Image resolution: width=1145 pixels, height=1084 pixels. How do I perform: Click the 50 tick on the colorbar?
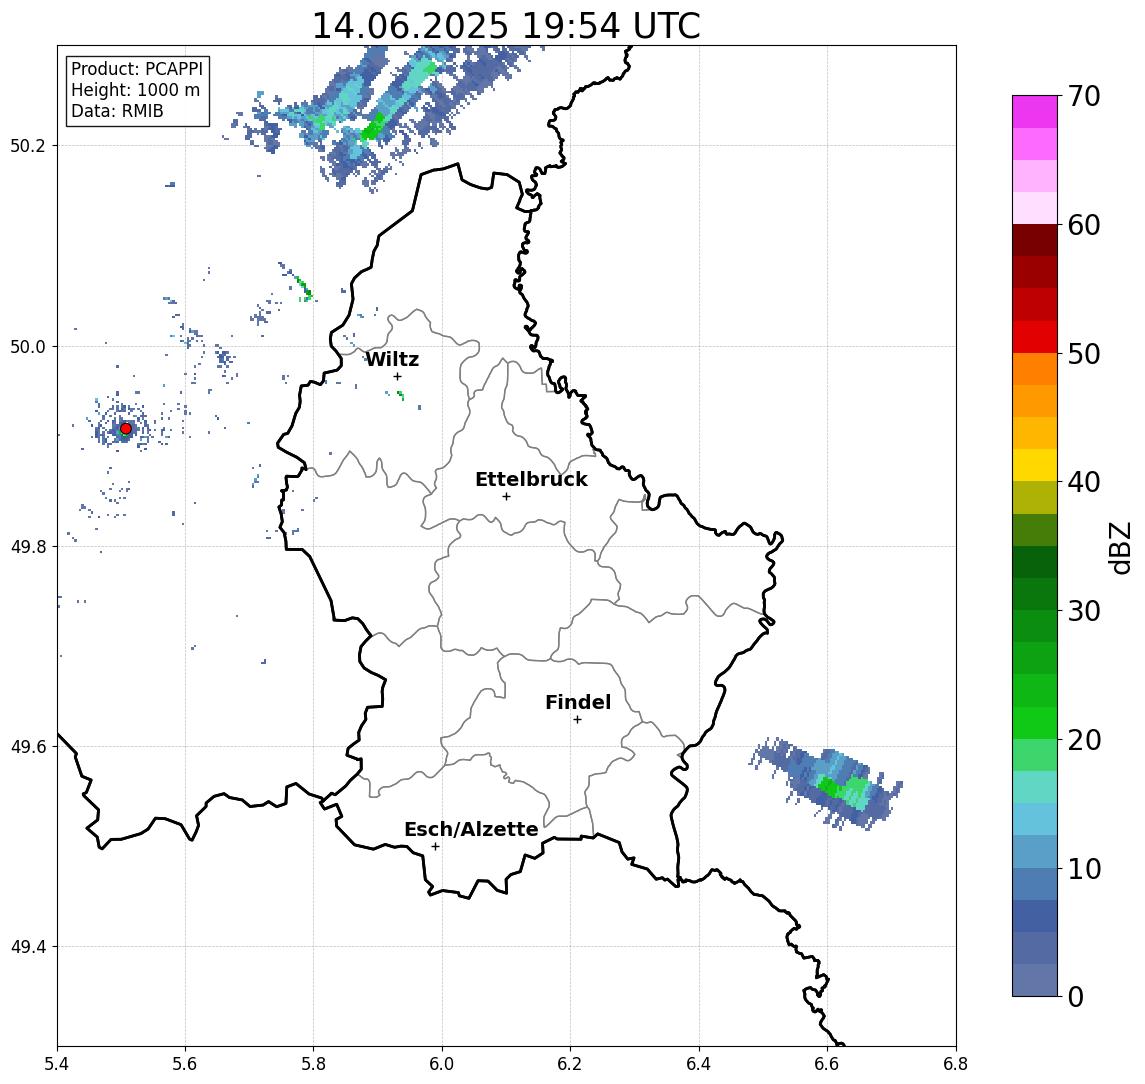tap(1084, 354)
